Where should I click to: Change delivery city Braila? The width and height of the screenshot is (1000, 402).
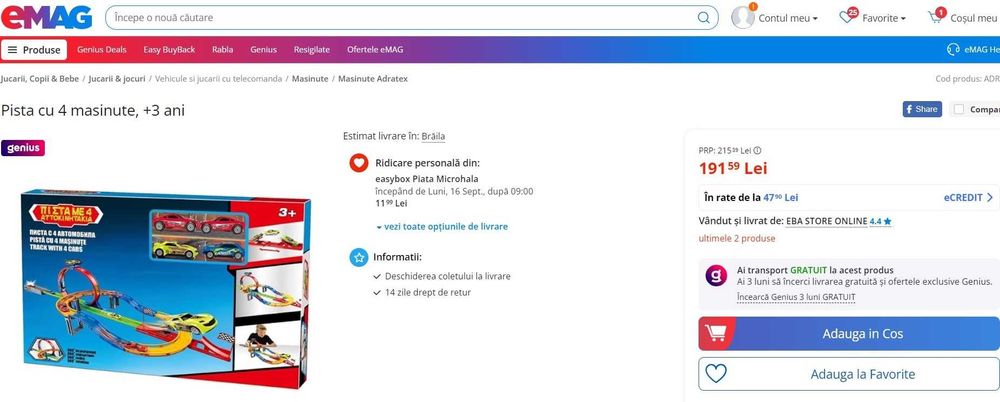click(433, 137)
